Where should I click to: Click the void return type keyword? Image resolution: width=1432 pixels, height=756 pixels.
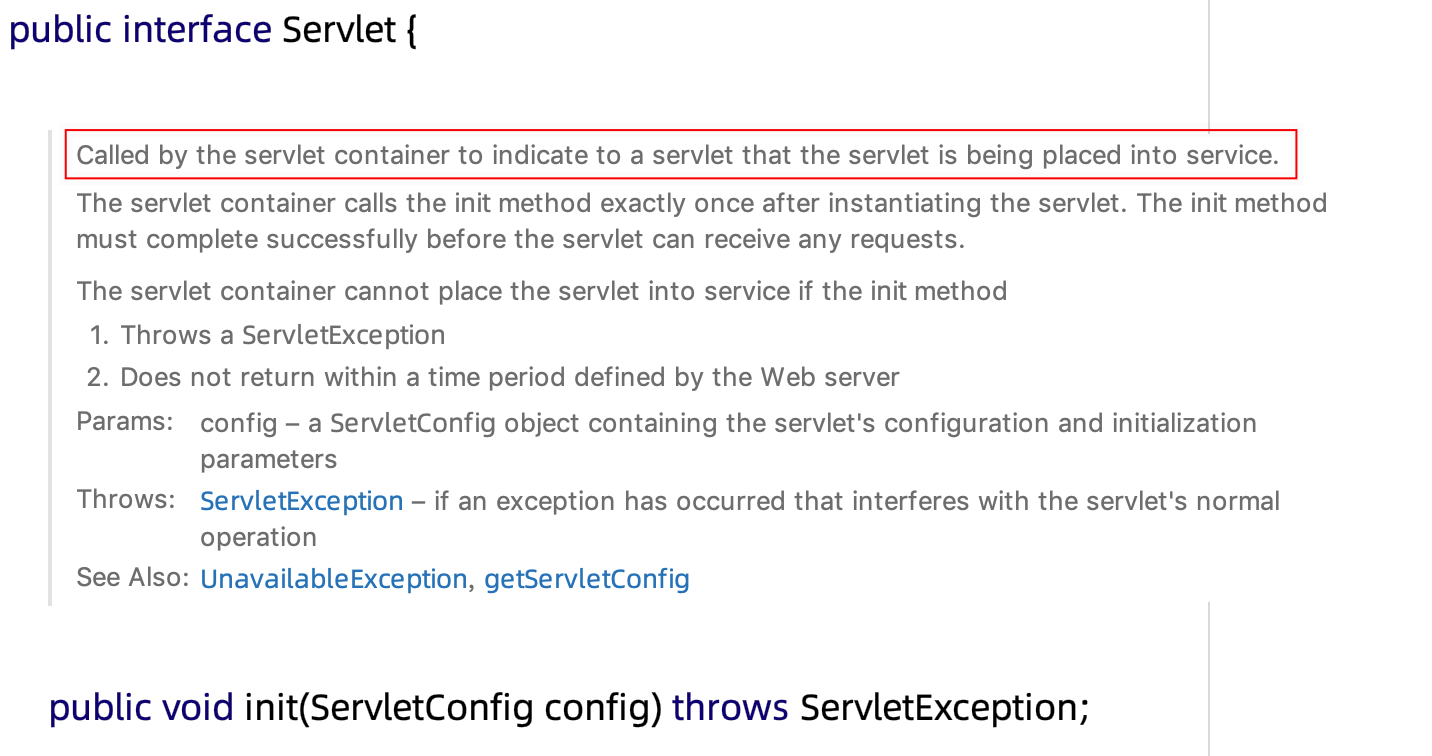coord(198,707)
